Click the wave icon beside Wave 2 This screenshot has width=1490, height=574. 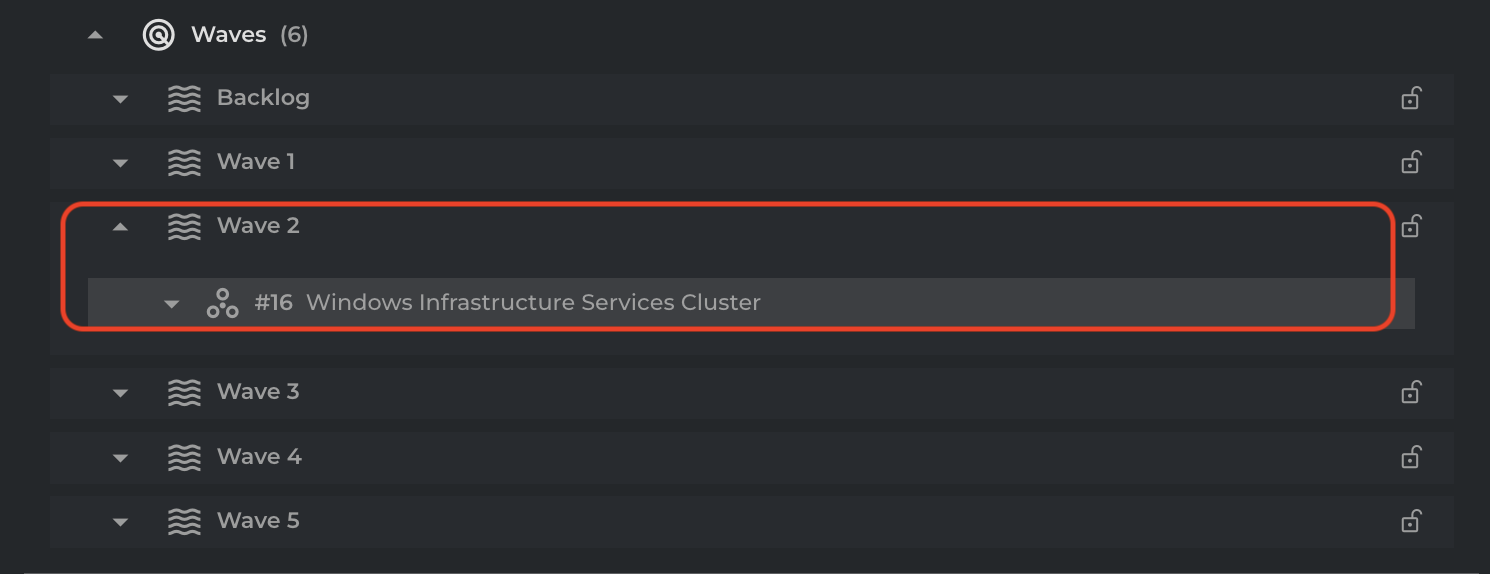click(x=184, y=226)
